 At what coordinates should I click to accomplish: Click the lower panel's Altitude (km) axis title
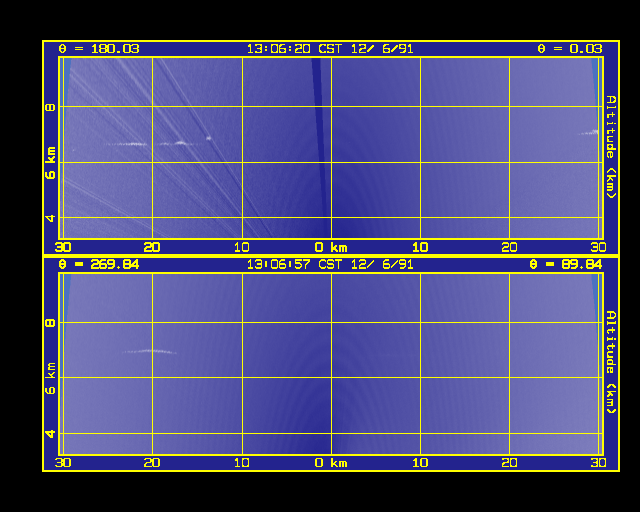(611, 362)
